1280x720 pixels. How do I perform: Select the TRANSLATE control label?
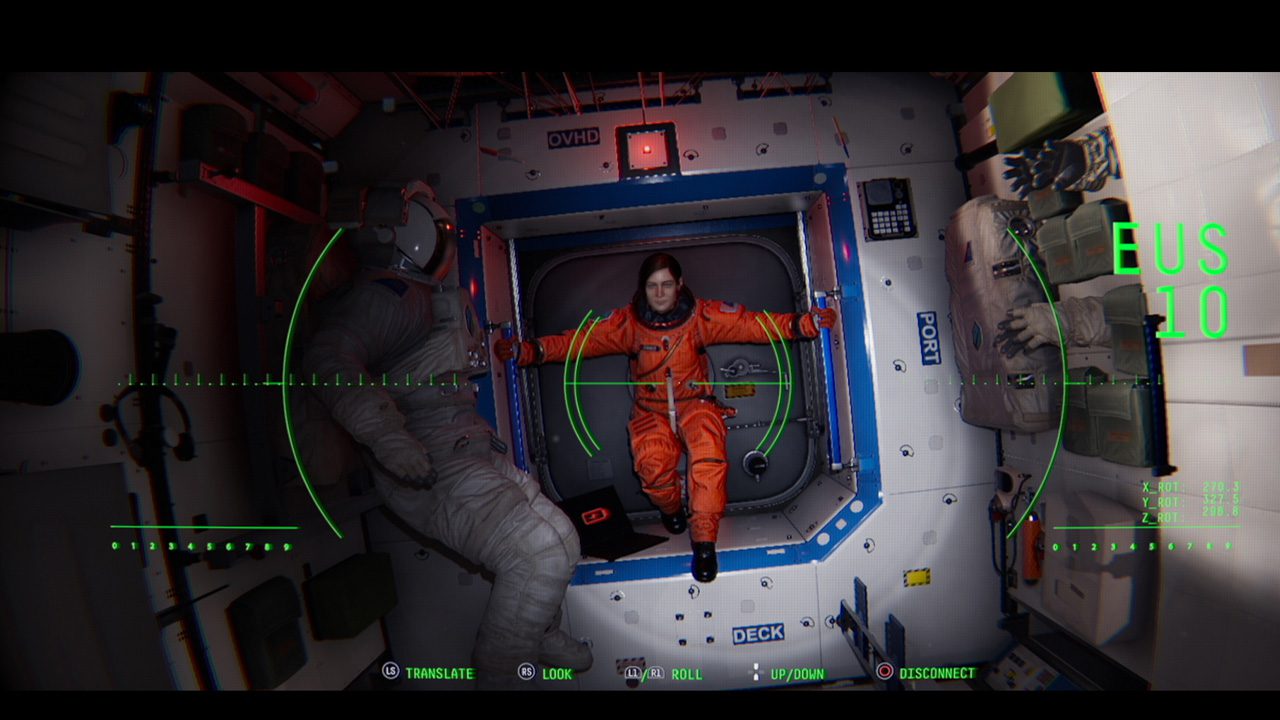click(439, 674)
